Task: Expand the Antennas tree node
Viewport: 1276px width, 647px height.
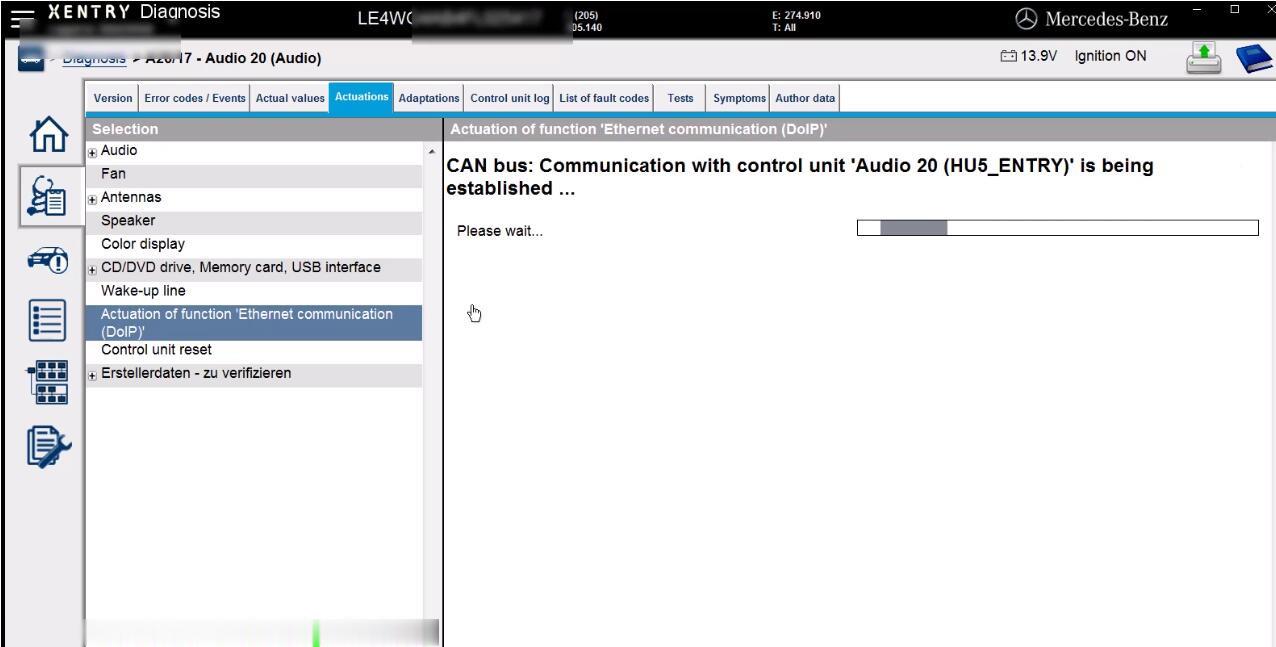Action: (94, 198)
